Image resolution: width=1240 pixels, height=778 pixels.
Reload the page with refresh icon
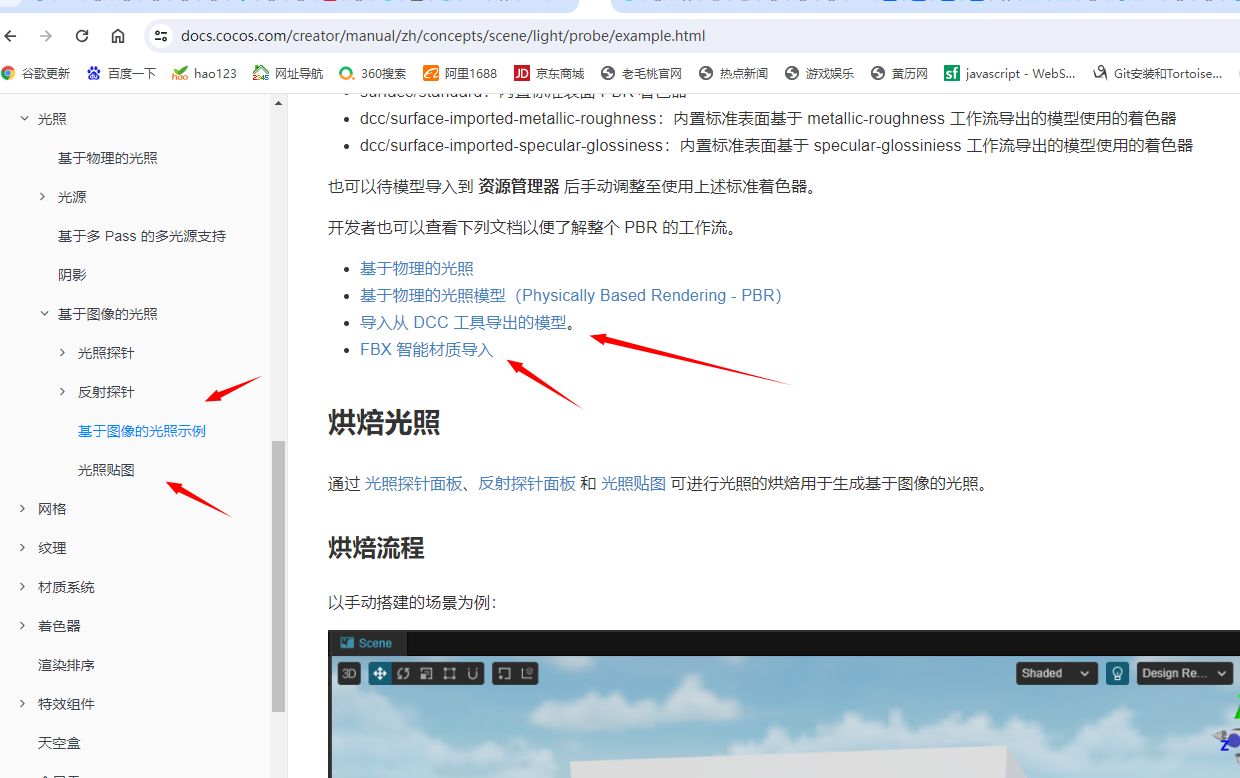click(x=82, y=36)
